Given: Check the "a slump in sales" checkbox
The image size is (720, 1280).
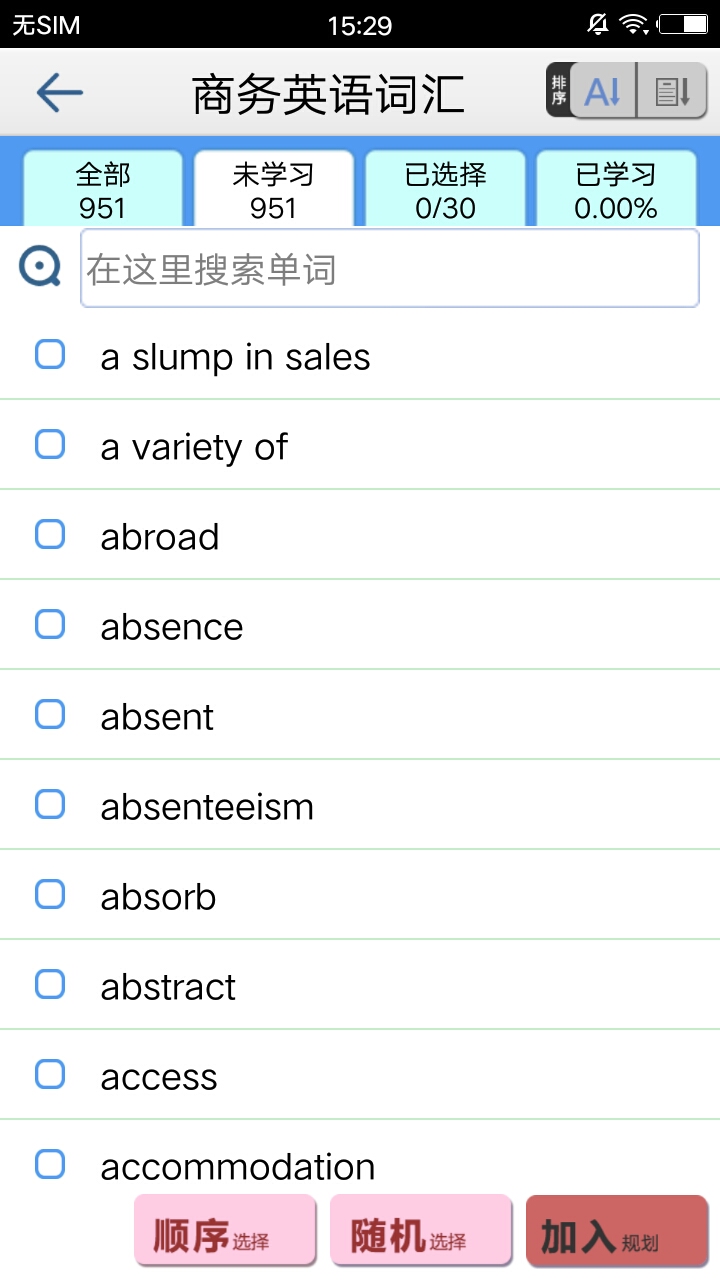Looking at the screenshot, I should pyautogui.click(x=50, y=354).
